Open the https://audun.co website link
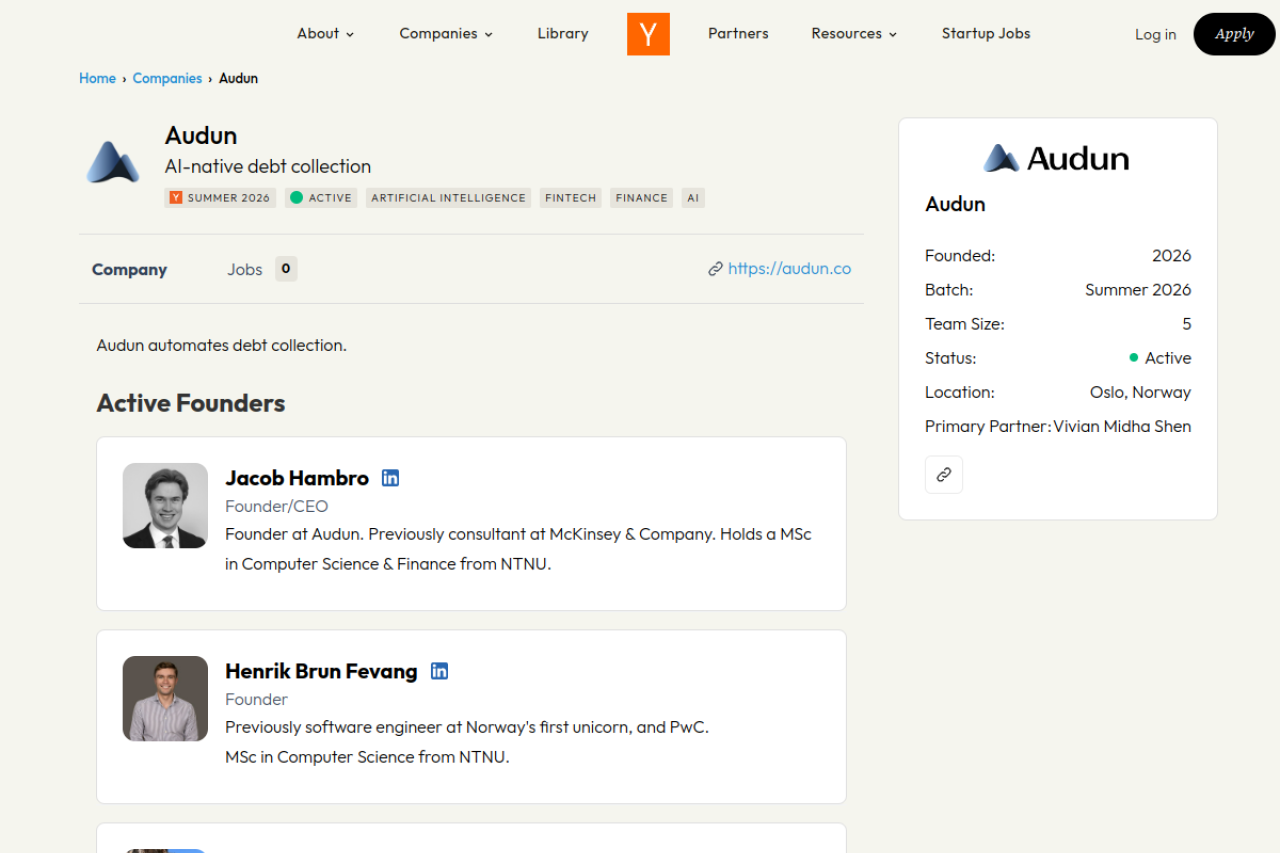 click(790, 269)
